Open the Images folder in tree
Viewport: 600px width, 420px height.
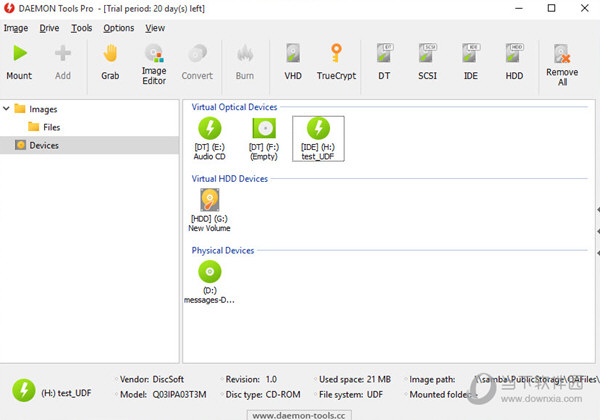pos(36,109)
